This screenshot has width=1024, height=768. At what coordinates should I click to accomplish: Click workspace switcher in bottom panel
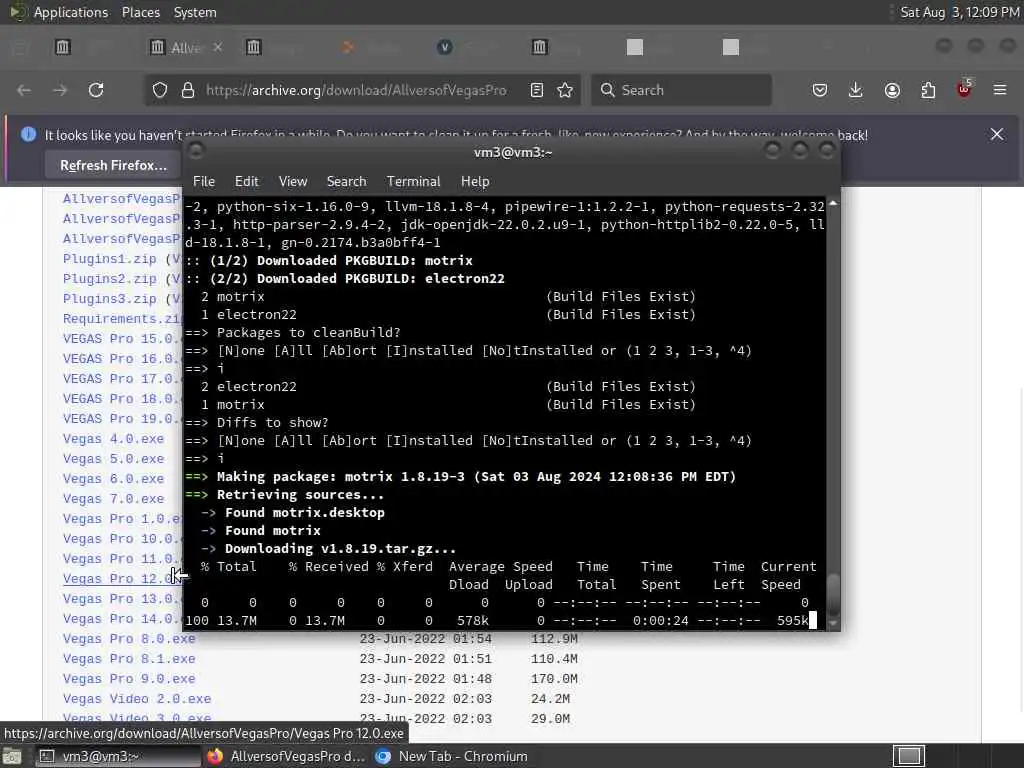pos(909,756)
